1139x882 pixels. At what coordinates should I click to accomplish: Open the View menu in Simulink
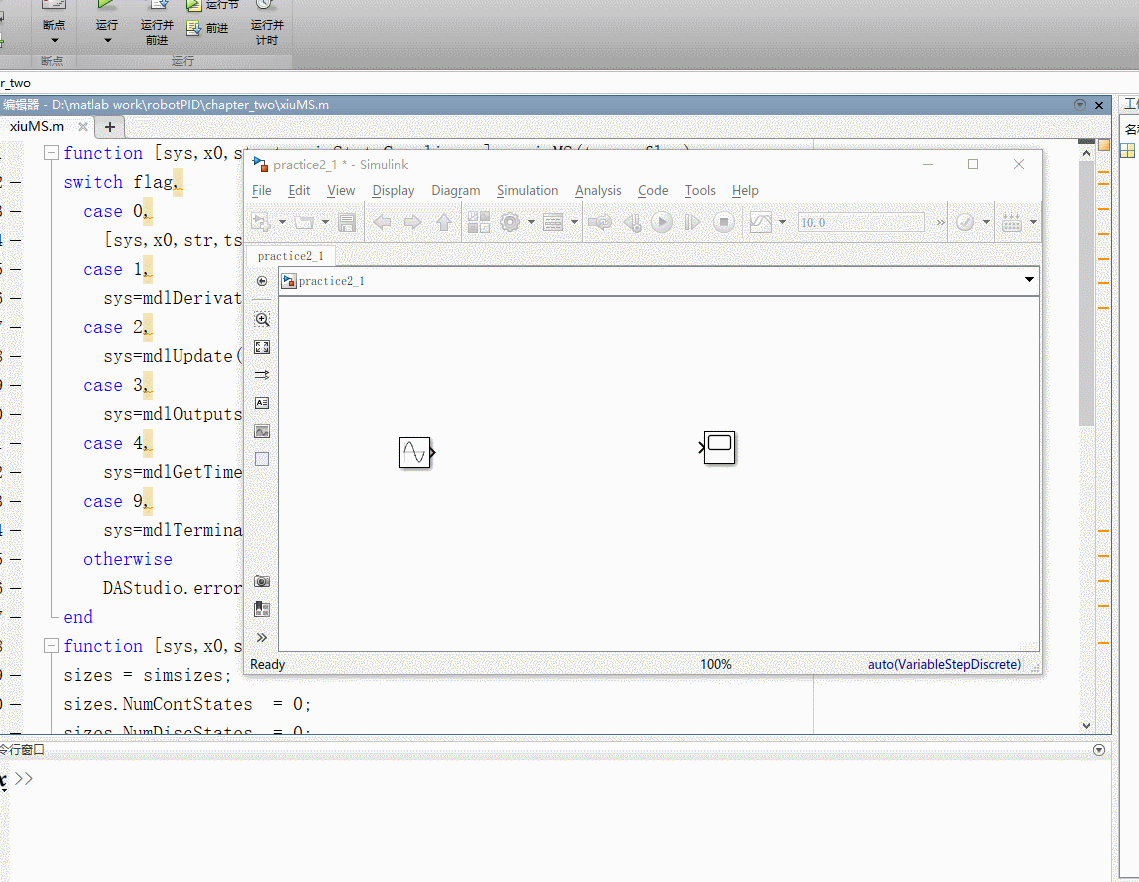[x=341, y=190]
